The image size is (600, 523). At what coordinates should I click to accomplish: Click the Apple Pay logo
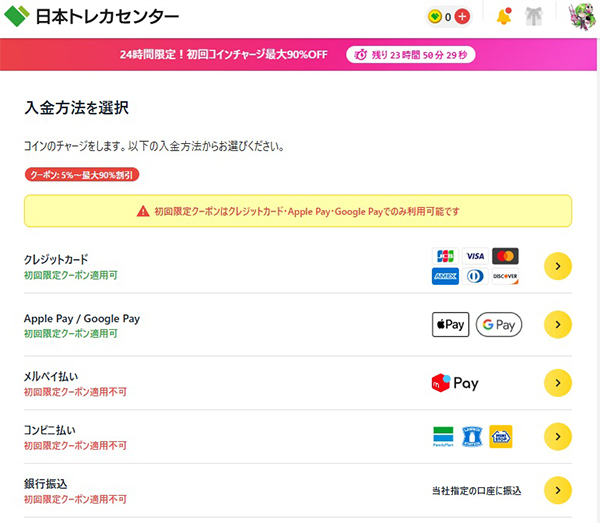click(450, 324)
